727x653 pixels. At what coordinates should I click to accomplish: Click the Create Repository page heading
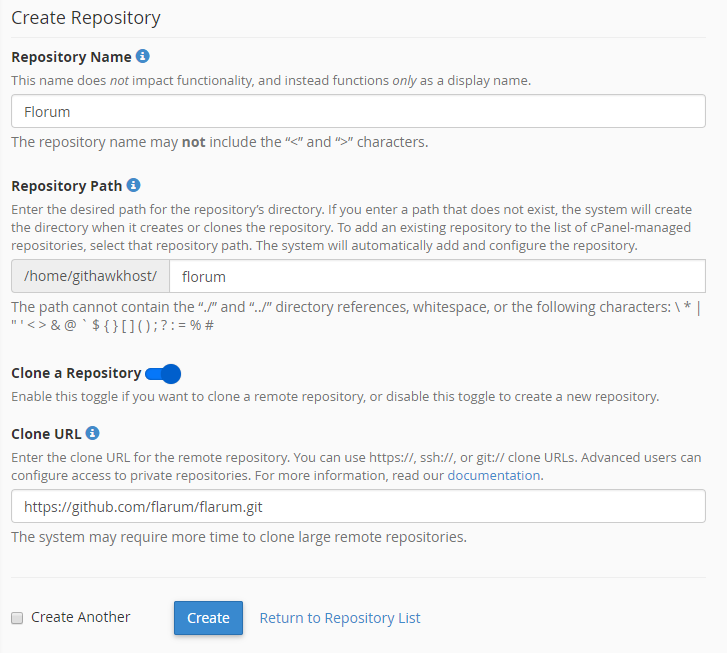point(86,18)
